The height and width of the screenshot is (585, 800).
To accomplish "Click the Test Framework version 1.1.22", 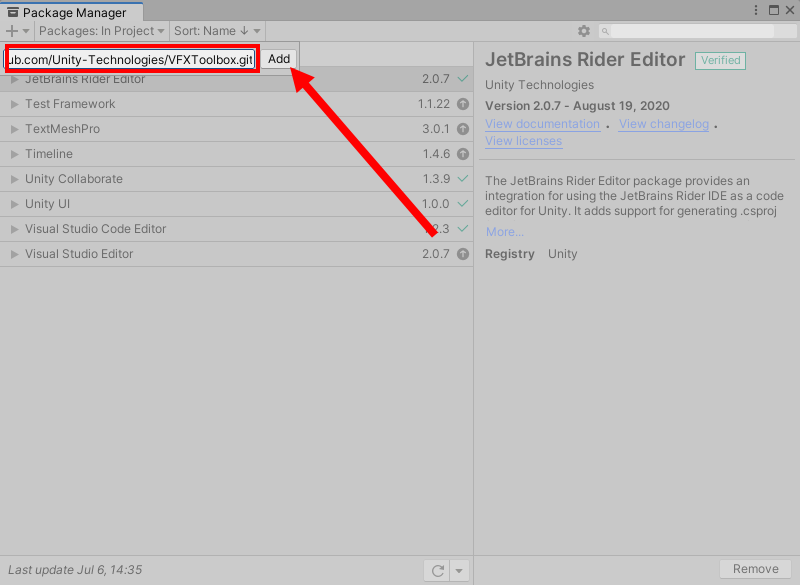I will [434, 104].
